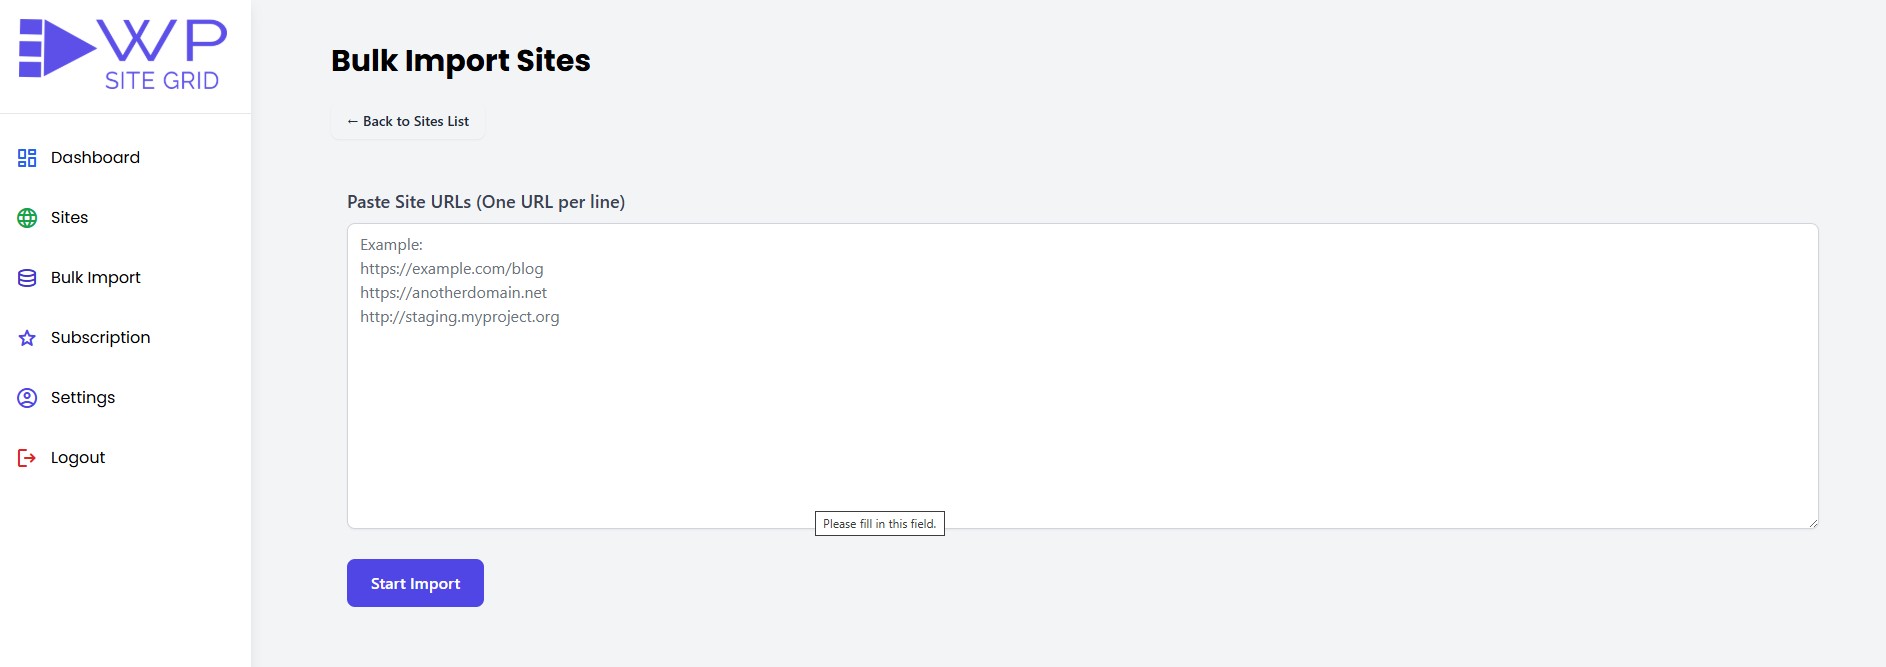
Task: Click the star icon next to Subscription
Action: (x=25, y=337)
